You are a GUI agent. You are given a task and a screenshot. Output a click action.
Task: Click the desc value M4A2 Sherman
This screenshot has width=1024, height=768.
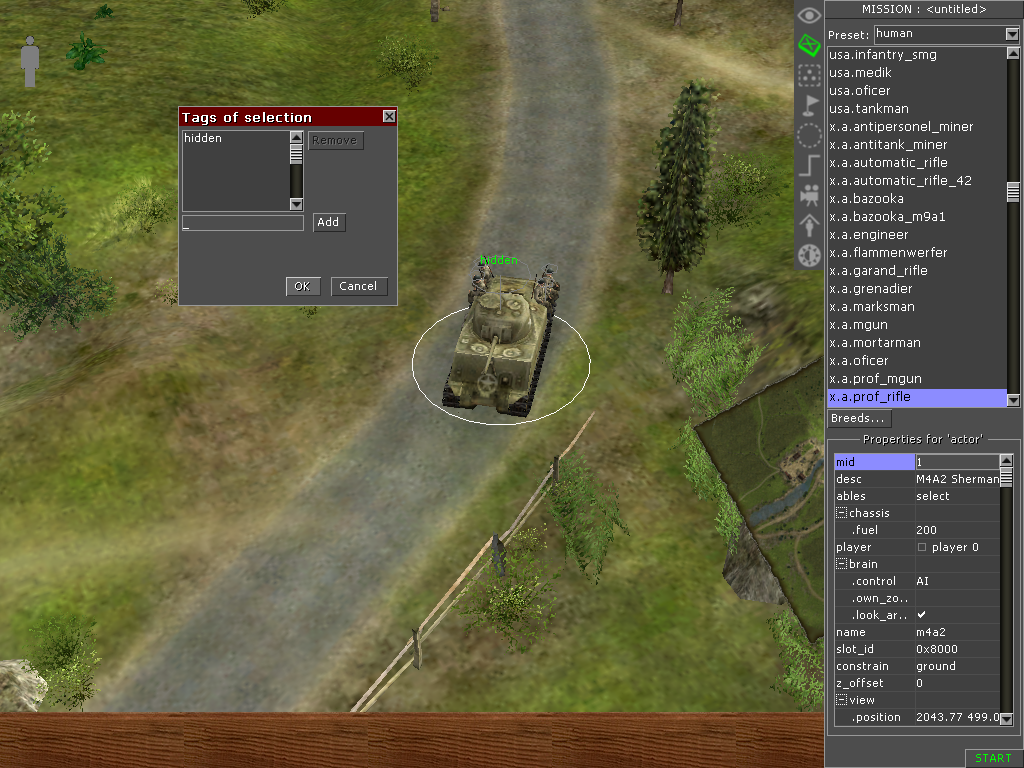click(957, 479)
